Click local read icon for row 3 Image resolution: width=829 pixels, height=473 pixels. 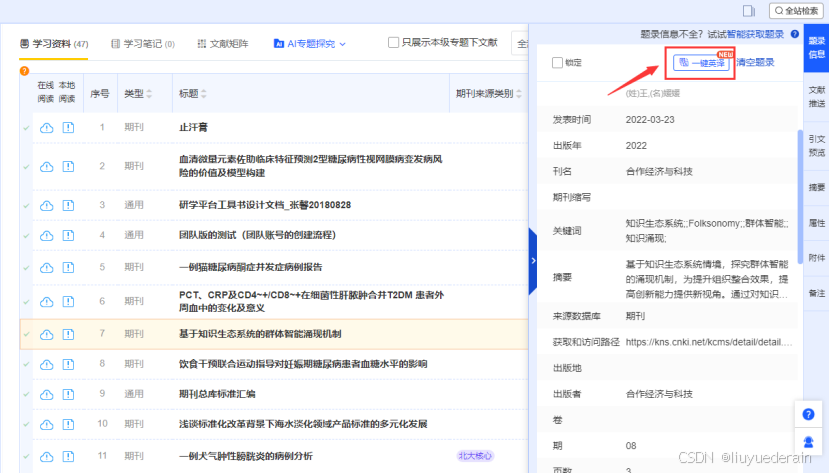68,205
